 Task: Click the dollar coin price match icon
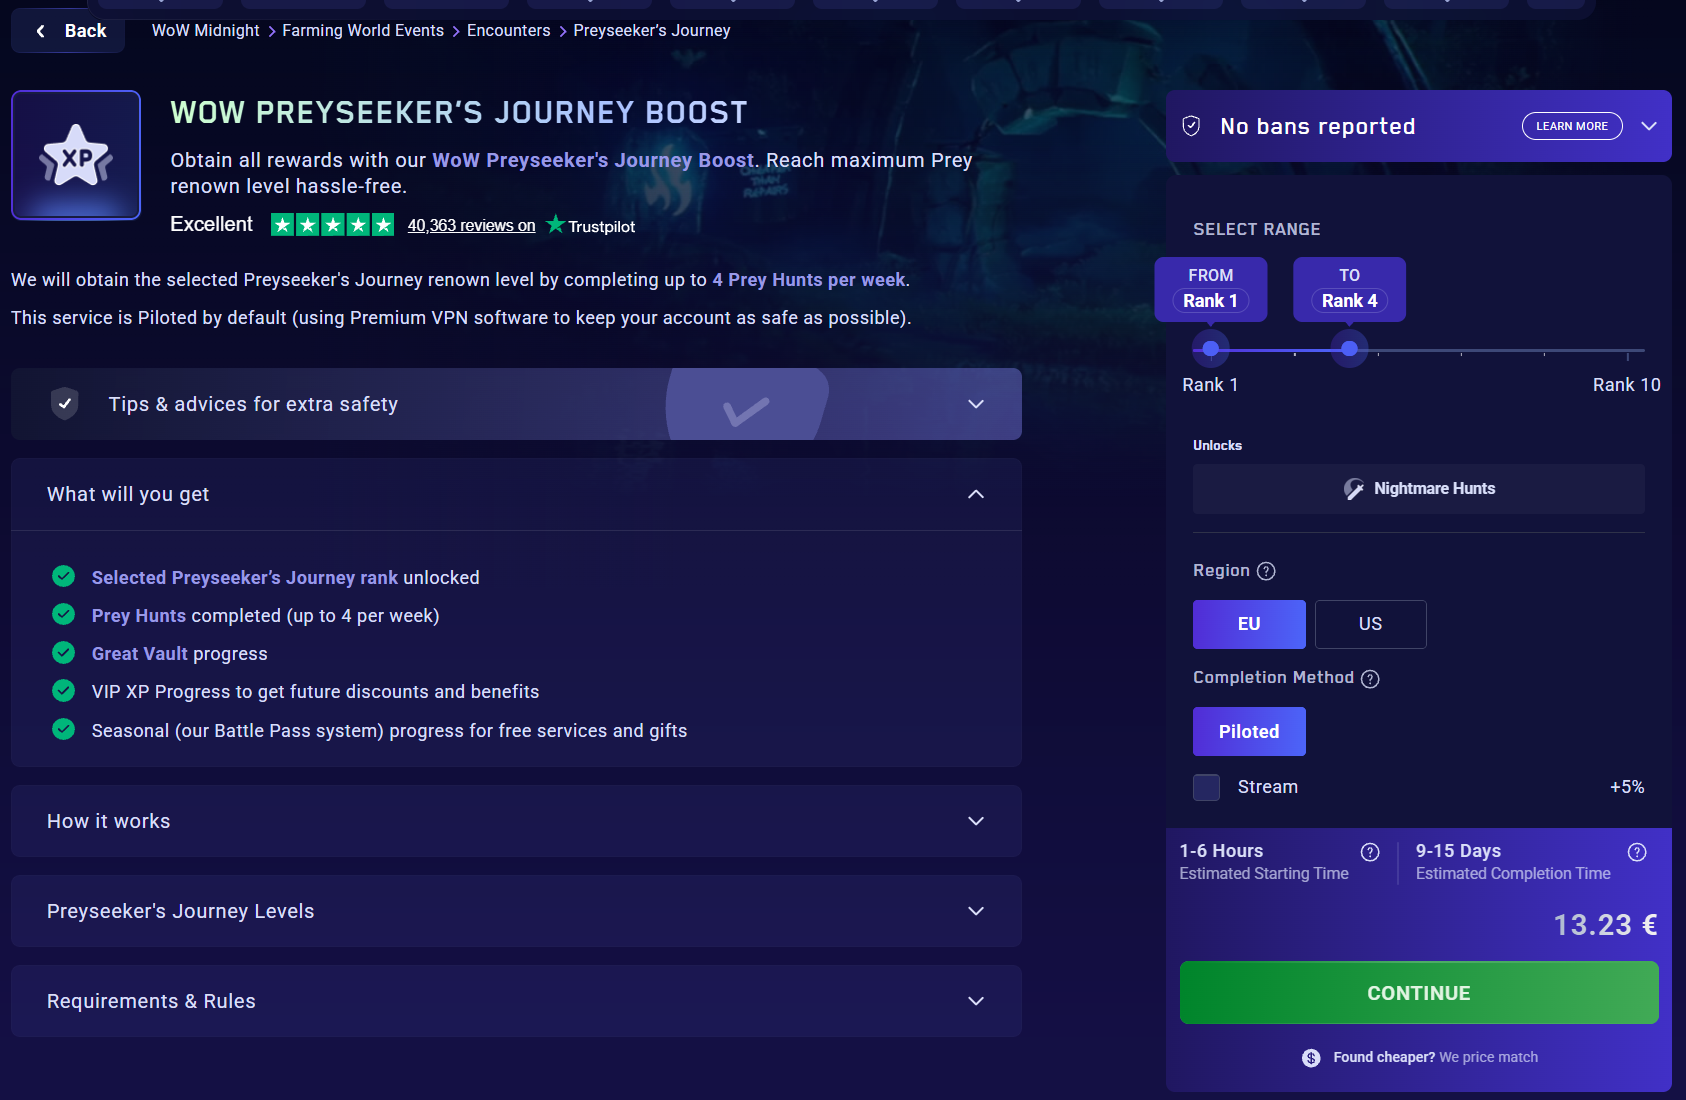1311,1058
